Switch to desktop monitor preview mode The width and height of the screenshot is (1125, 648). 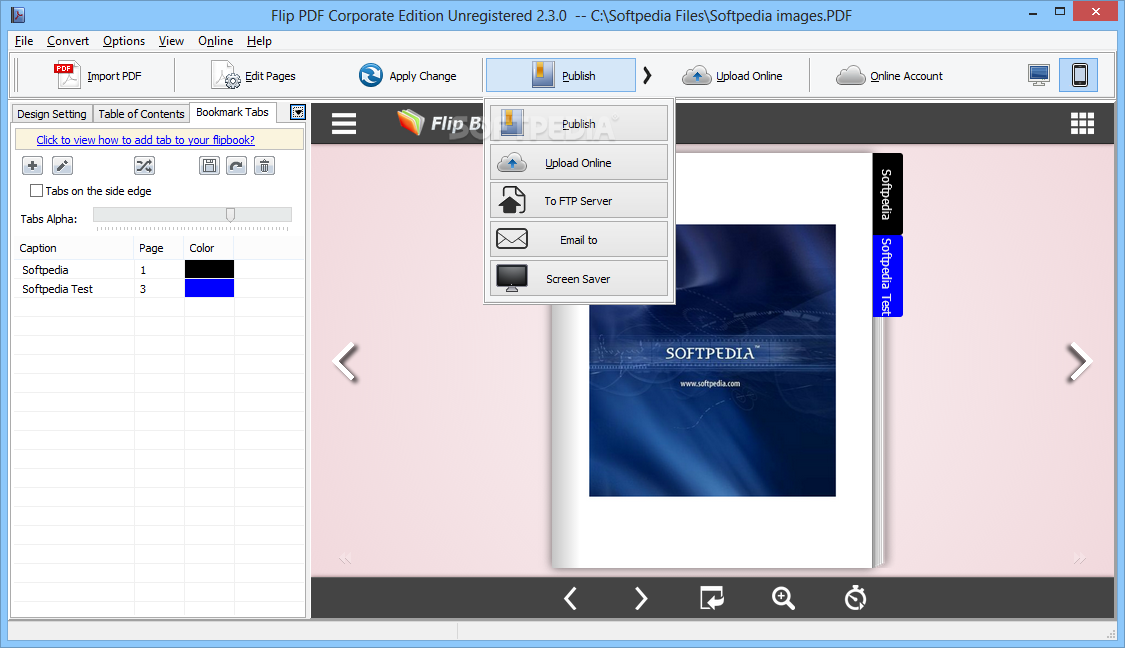coord(1039,75)
